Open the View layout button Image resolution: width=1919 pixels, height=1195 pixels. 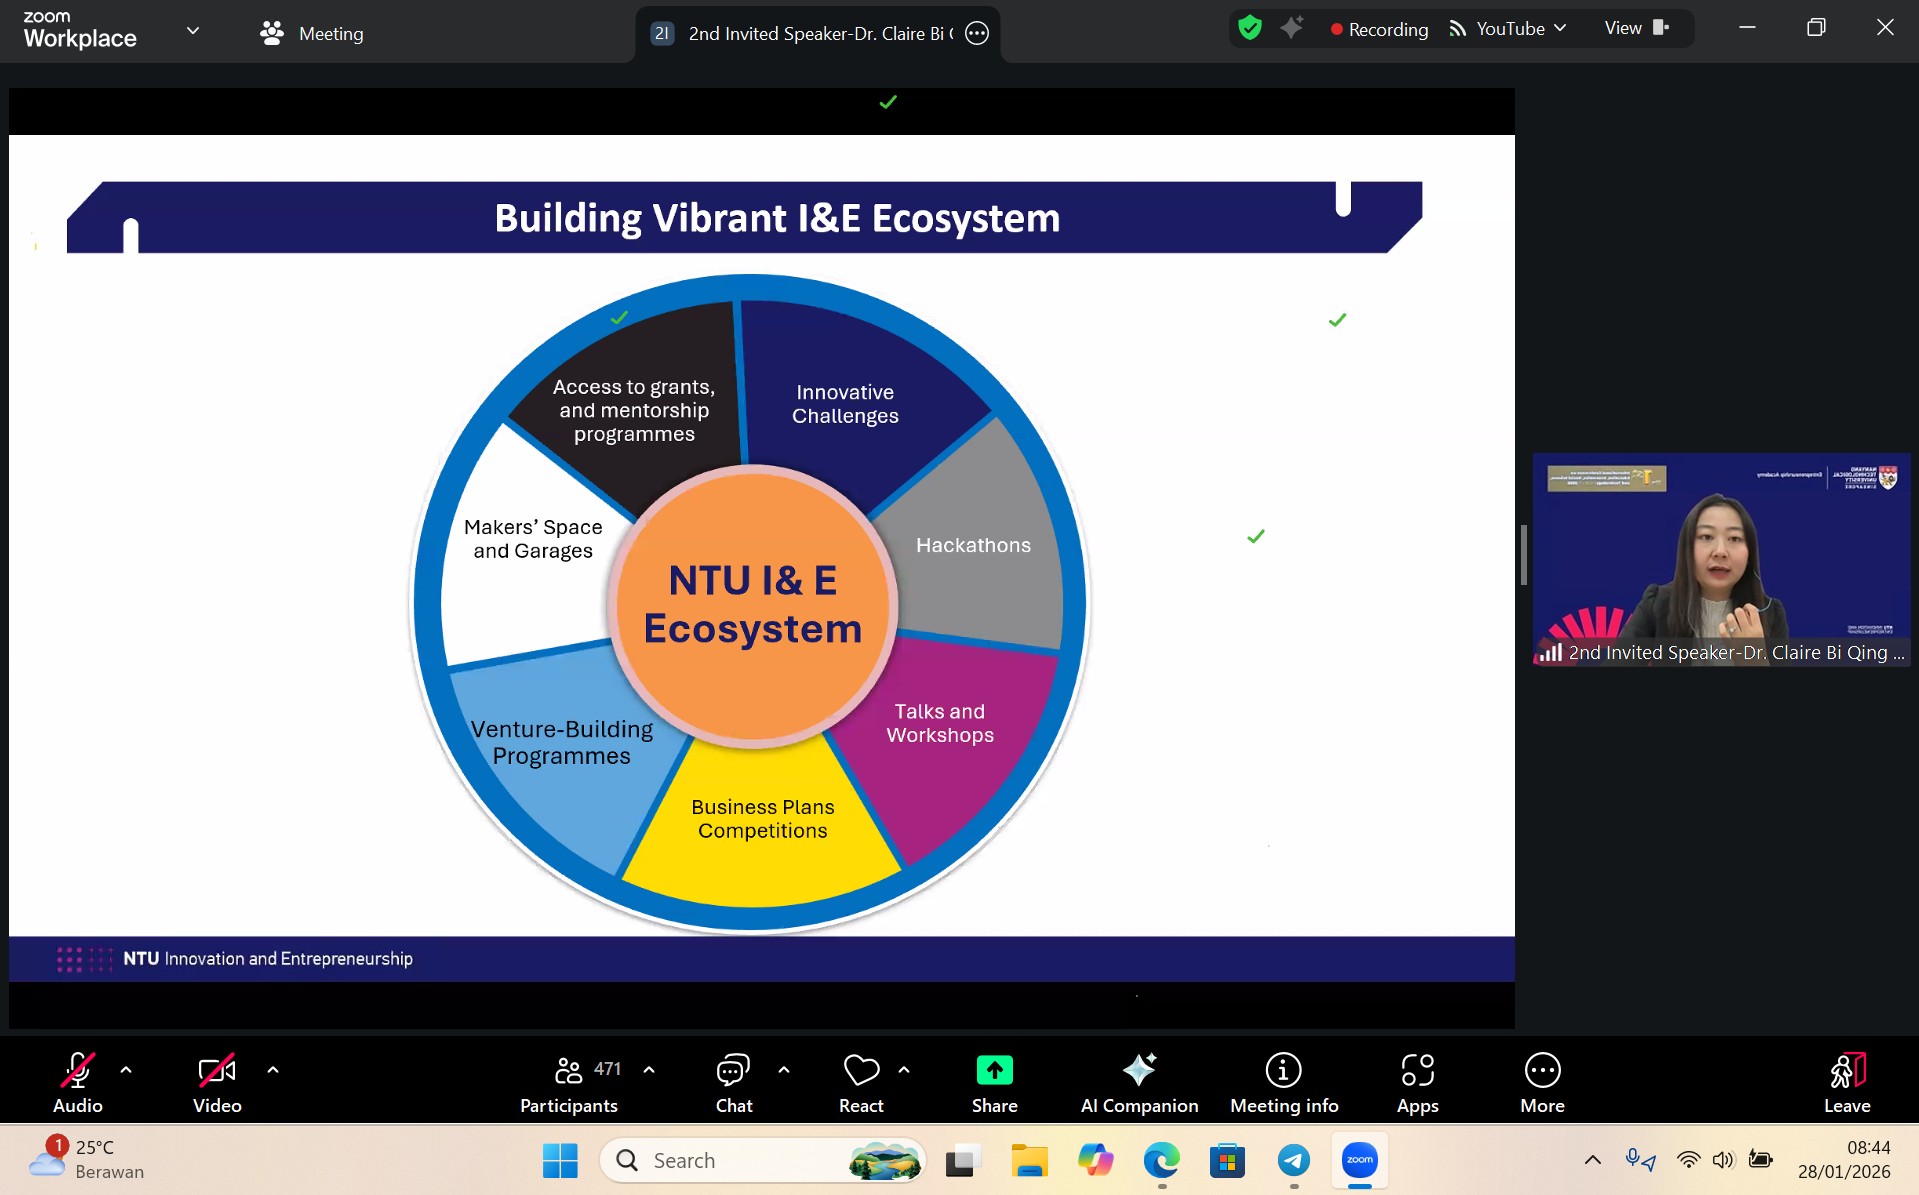click(x=1636, y=28)
